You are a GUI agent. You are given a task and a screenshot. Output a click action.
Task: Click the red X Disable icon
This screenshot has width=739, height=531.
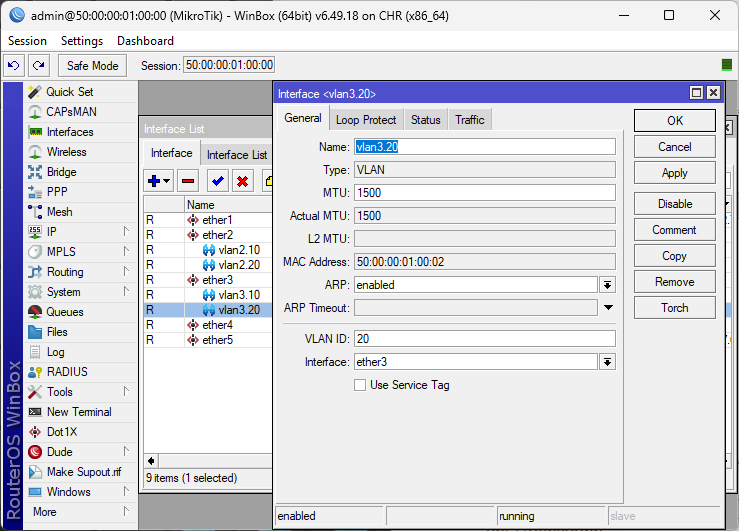[242, 181]
